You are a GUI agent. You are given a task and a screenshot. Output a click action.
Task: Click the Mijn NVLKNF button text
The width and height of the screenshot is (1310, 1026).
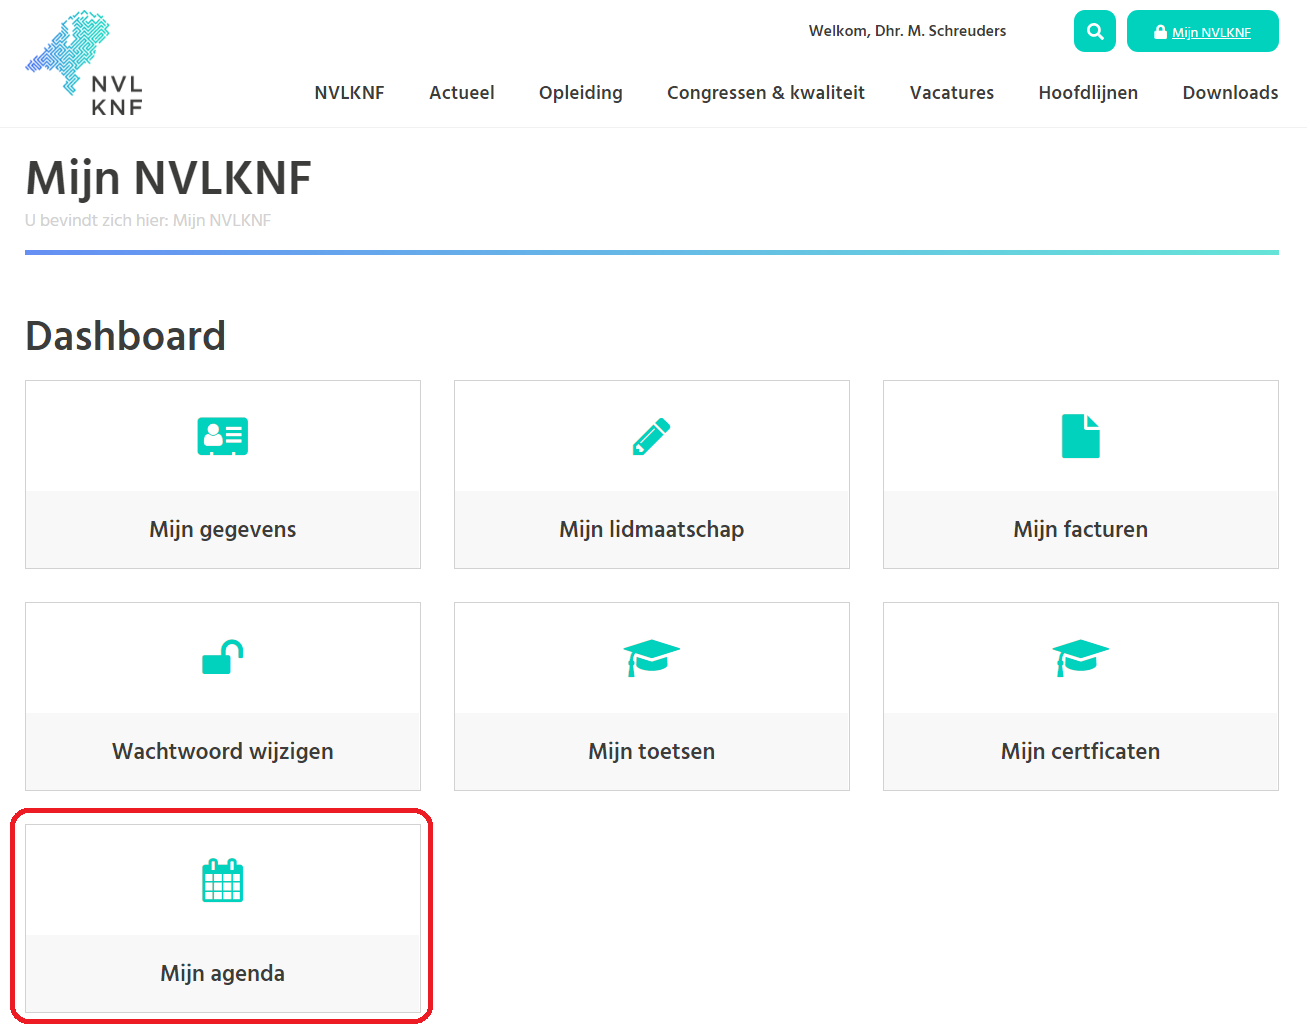(1212, 32)
